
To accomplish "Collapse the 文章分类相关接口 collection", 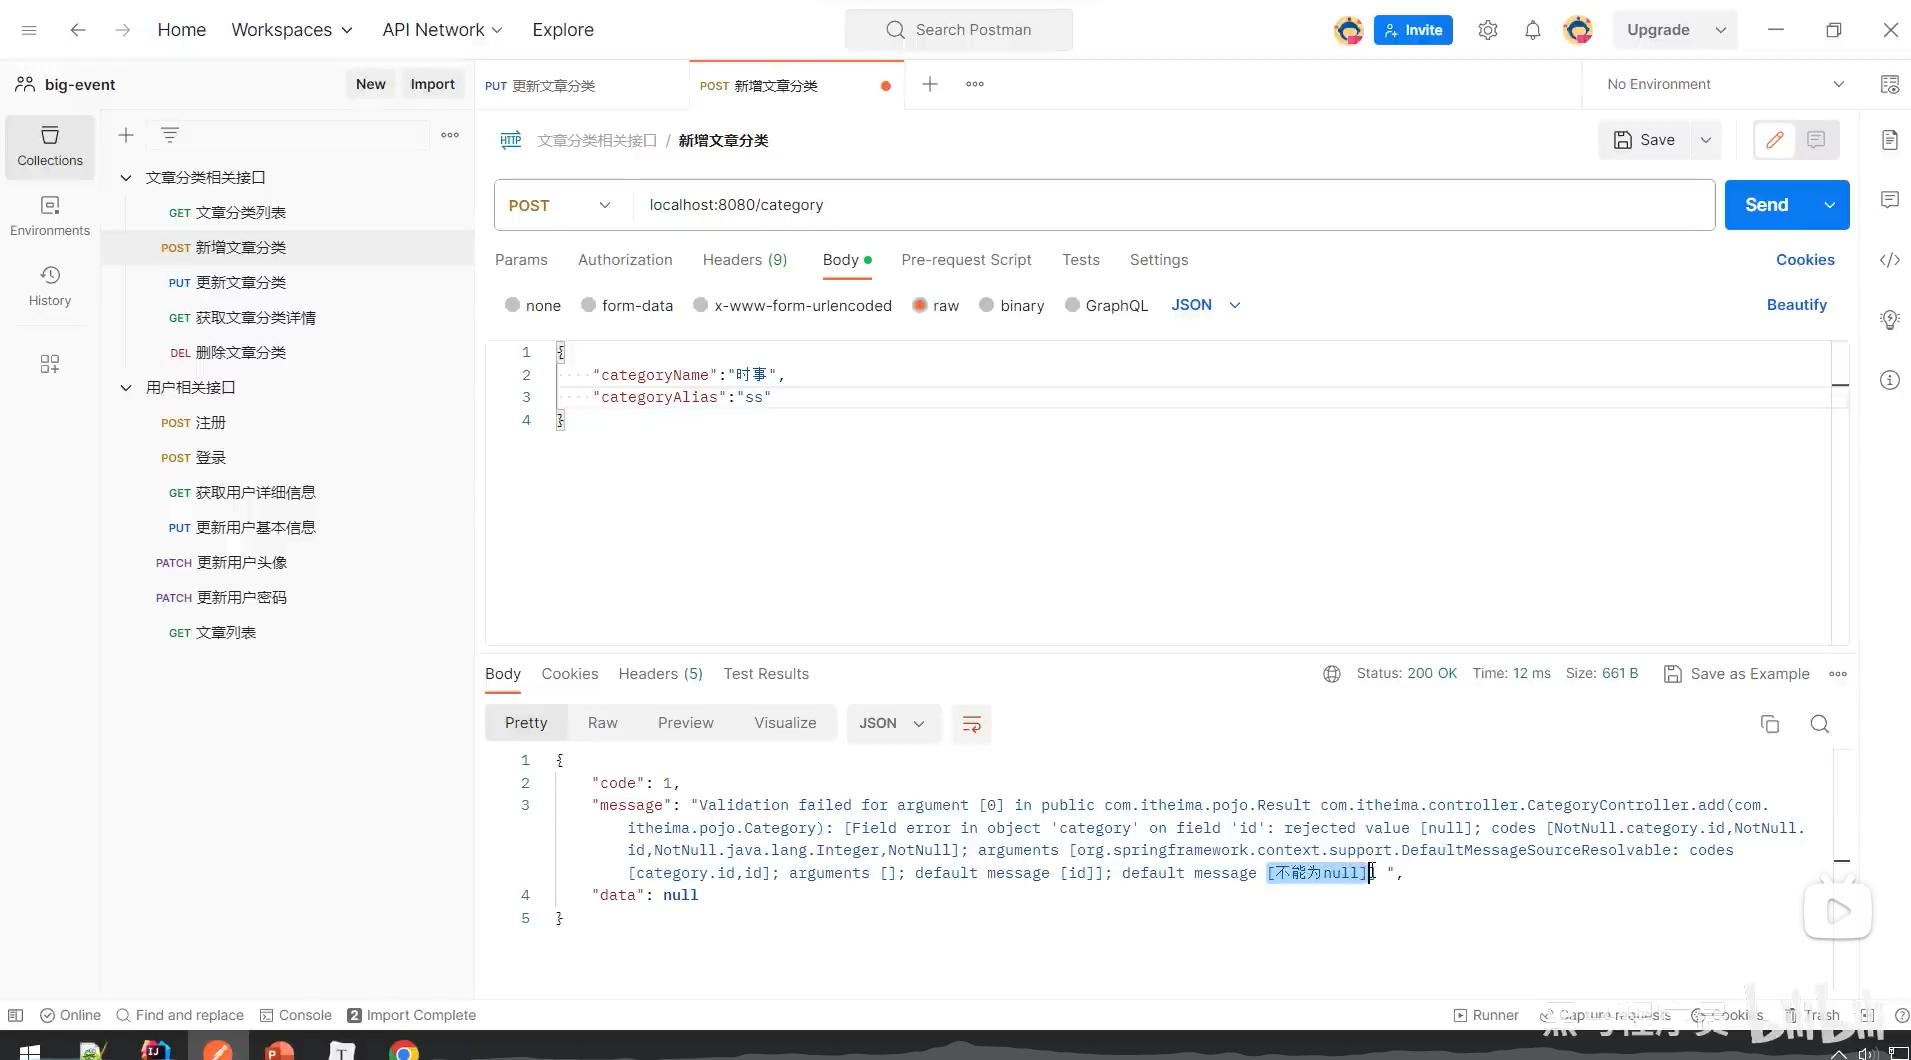I will [126, 178].
